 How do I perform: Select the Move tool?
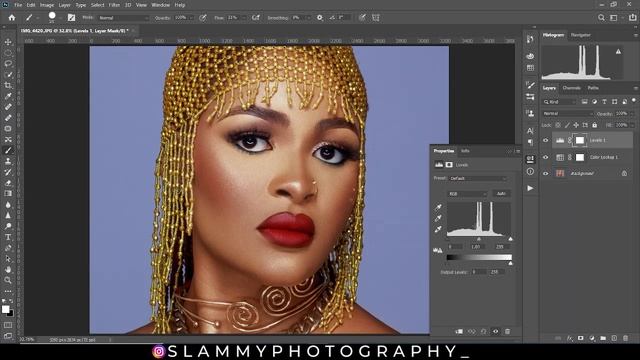pyautogui.click(x=8, y=42)
